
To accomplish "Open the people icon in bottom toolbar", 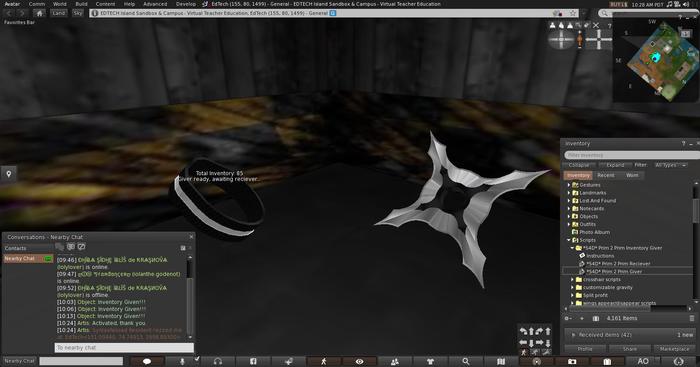I will pos(395,361).
